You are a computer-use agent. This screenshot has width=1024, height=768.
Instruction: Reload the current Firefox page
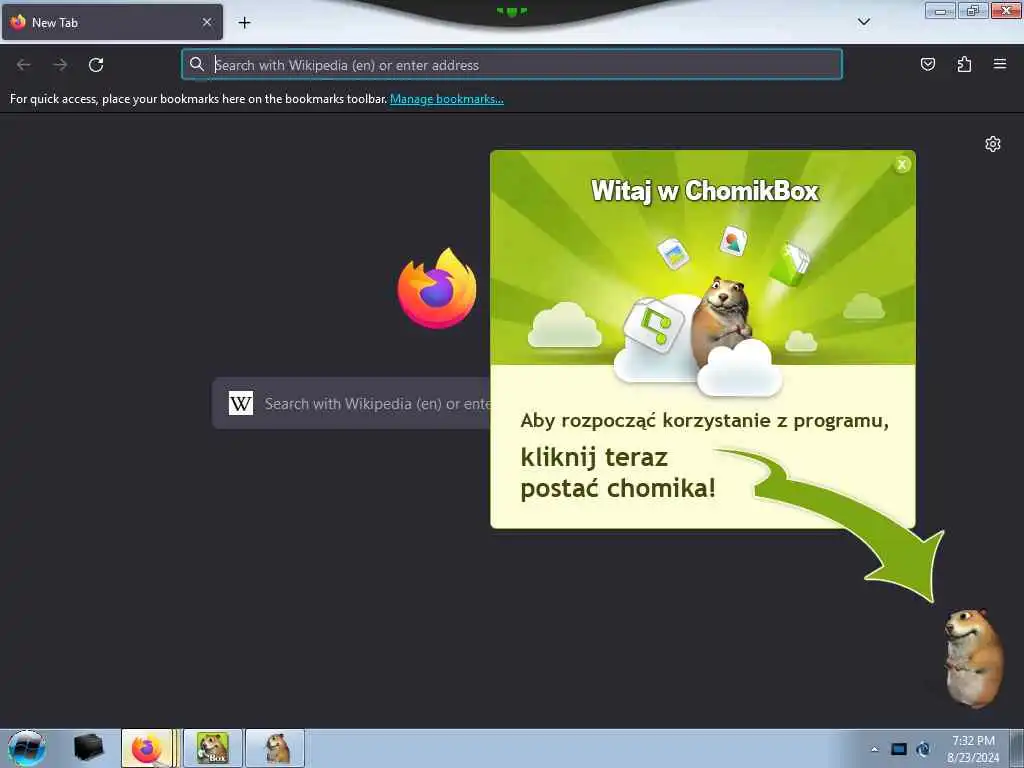click(x=96, y=65)
